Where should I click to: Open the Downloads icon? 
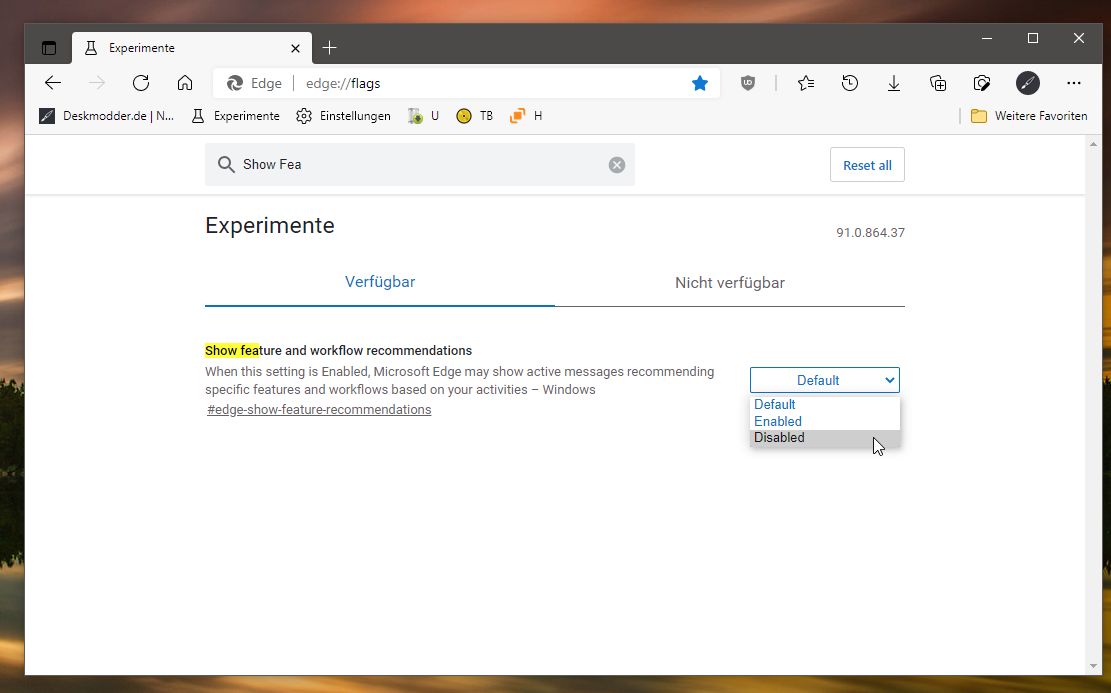[893, 84]
